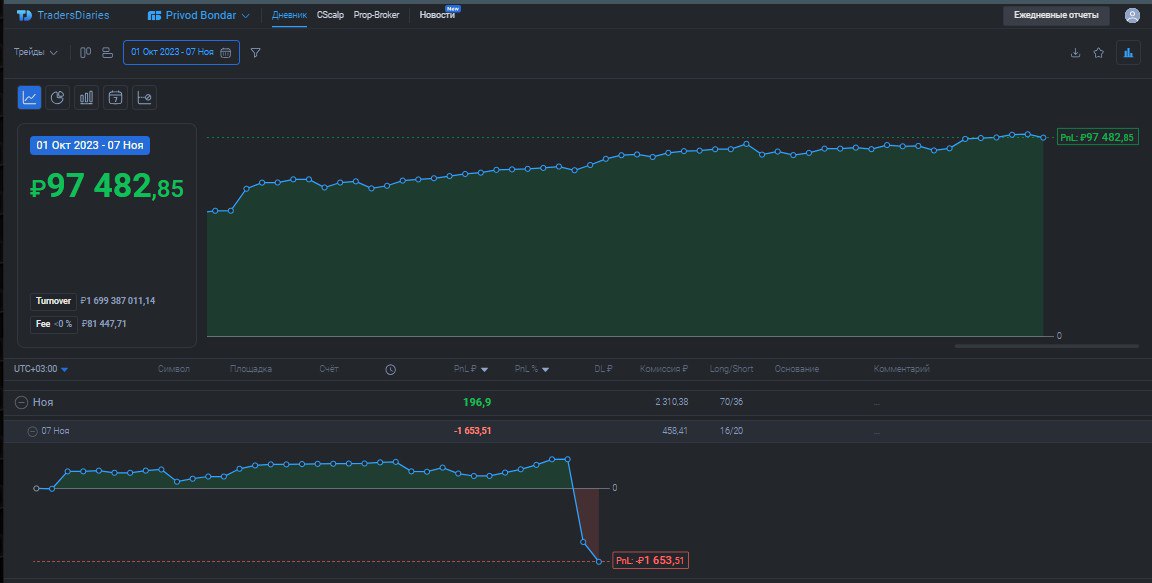Open the Трейды dropdown

tap(35, 52)
